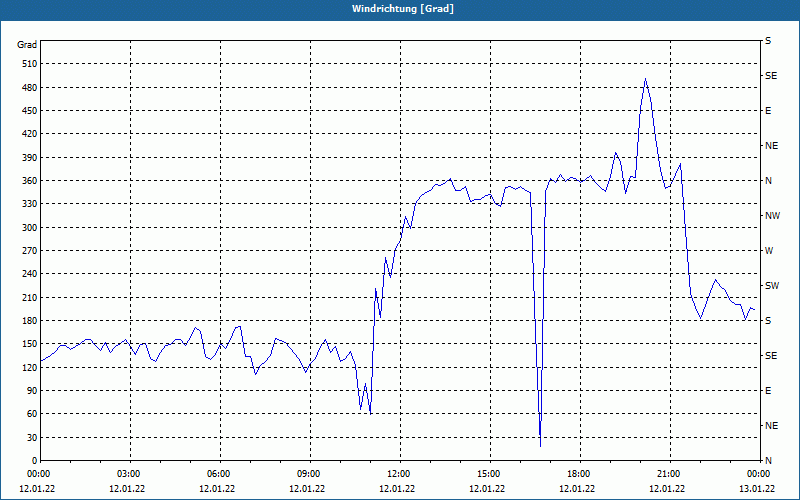Screen dimensions: 800x500
Task: Click the 0 degree axis label
Action: coord(34,461)
